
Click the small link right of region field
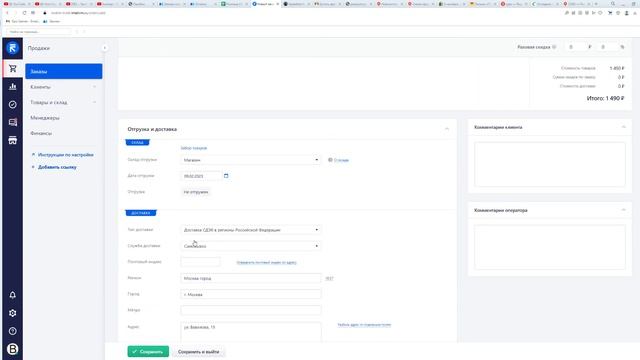coord(329,278)
